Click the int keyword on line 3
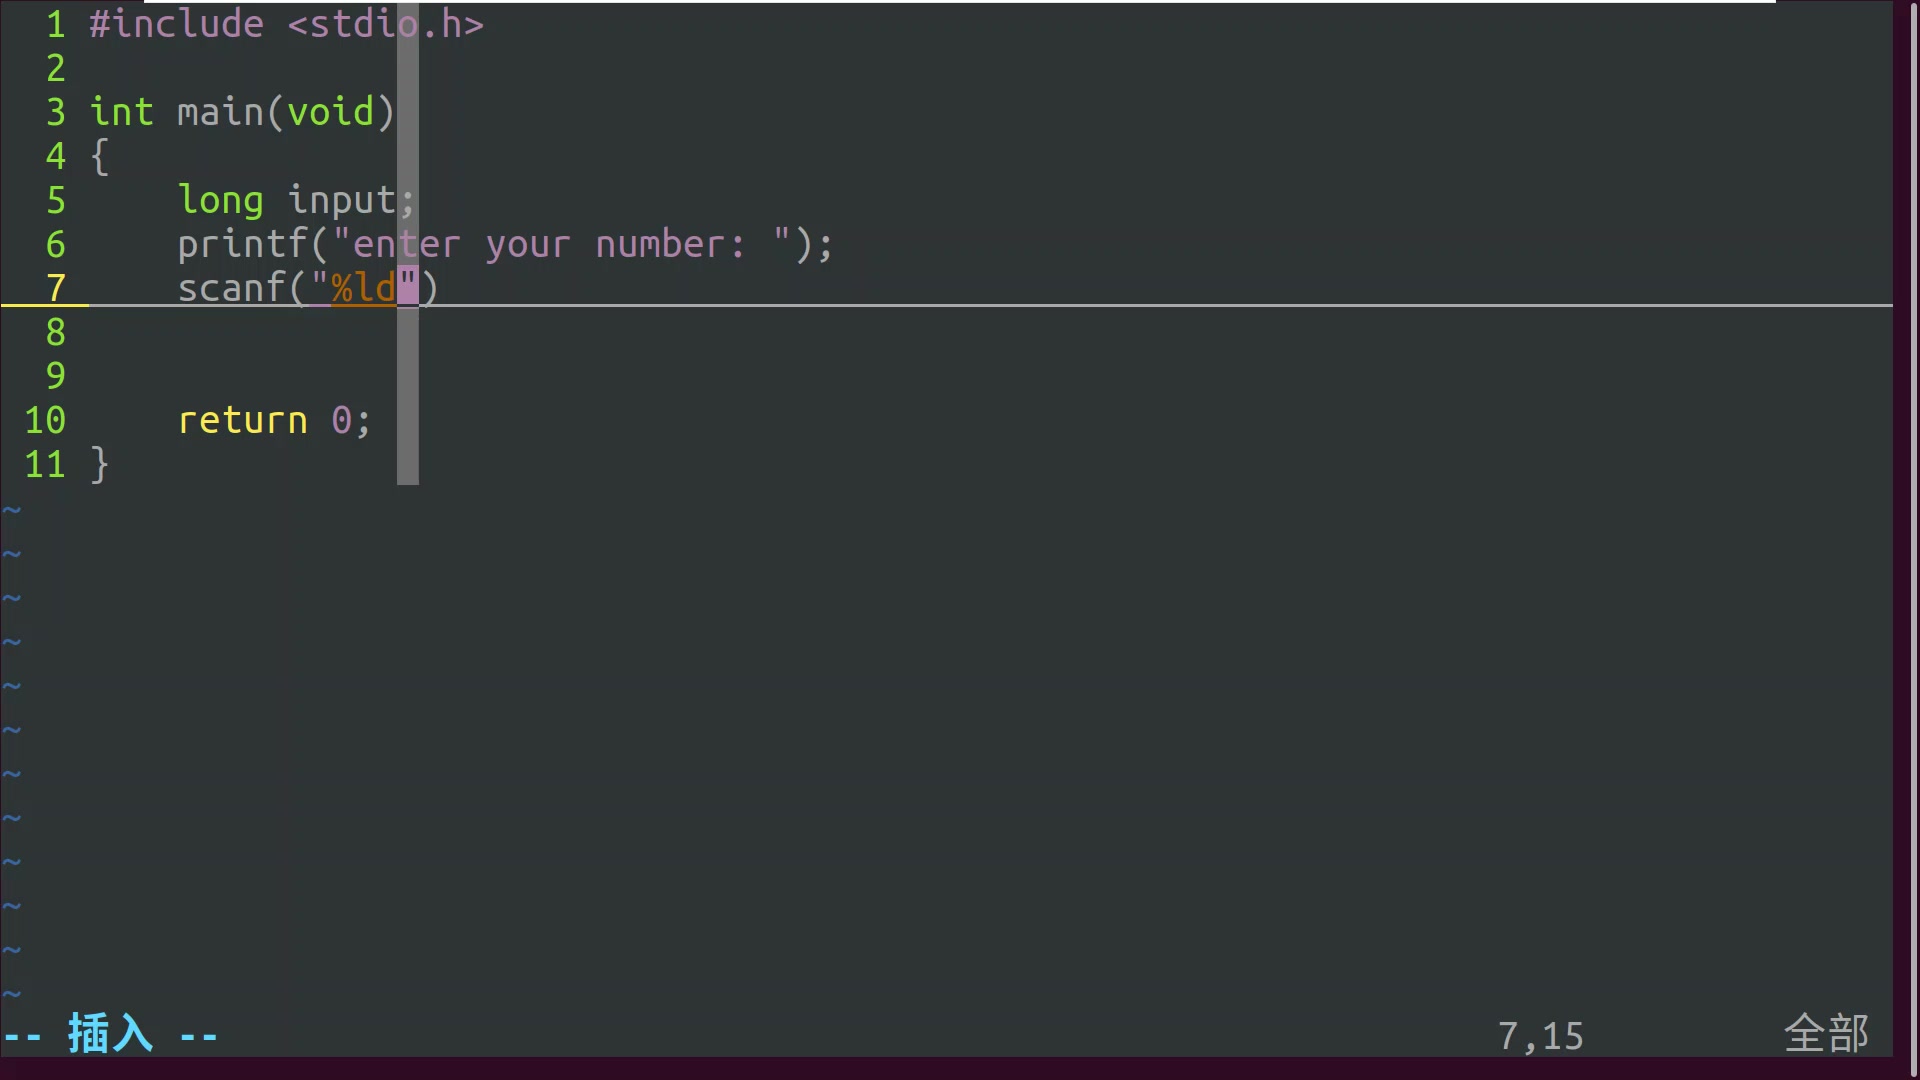Screen dimensions: 1920x1080 point(122,112)
